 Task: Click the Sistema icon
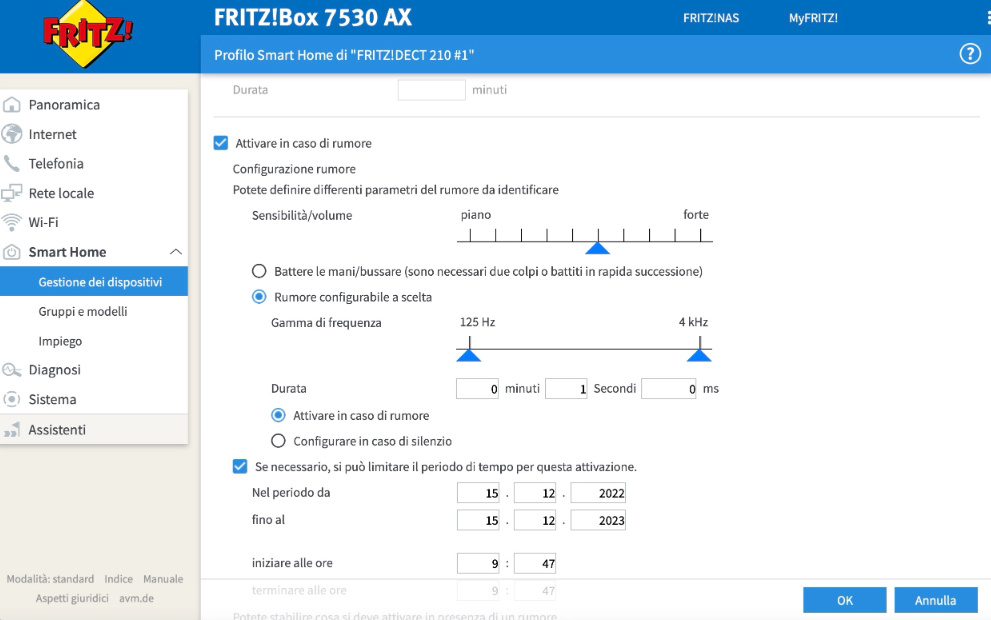coord(12,399)
